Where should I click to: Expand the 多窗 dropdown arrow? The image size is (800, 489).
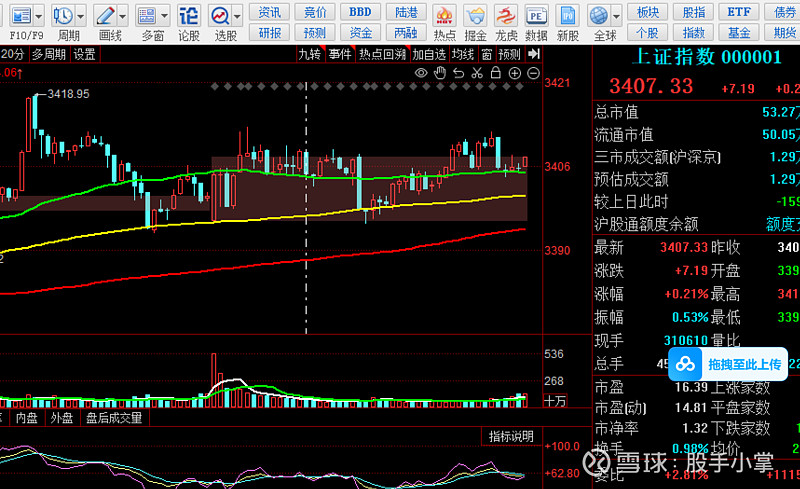[164, 17]
